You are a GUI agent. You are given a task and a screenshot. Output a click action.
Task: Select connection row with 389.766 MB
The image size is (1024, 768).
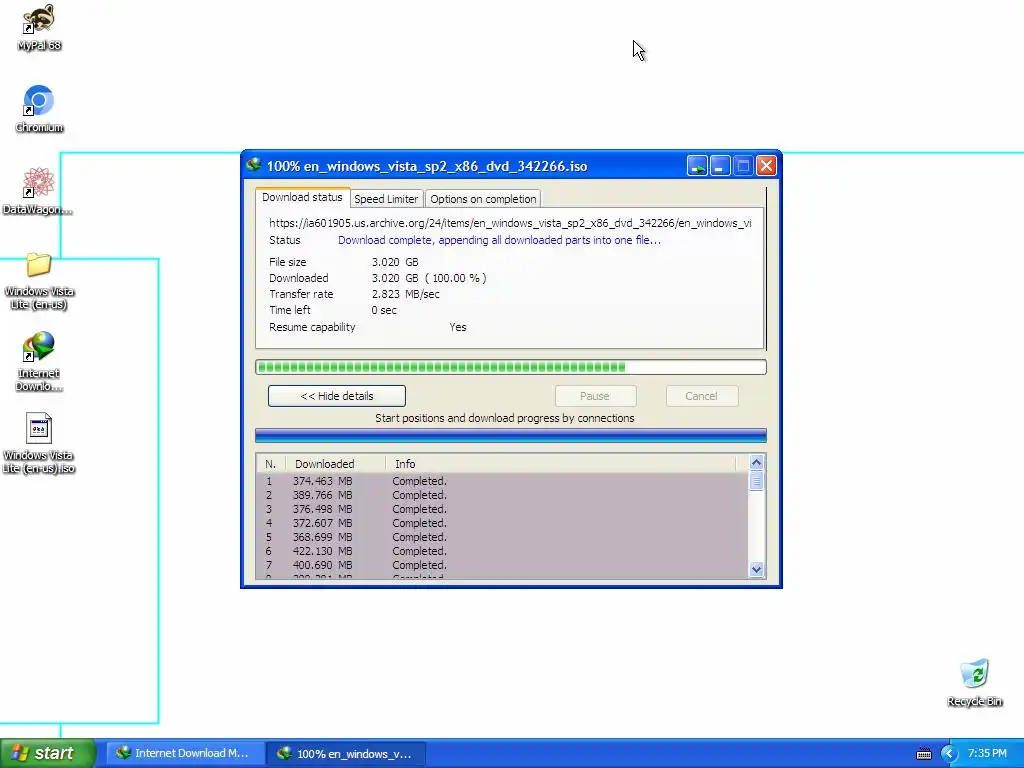502,495
